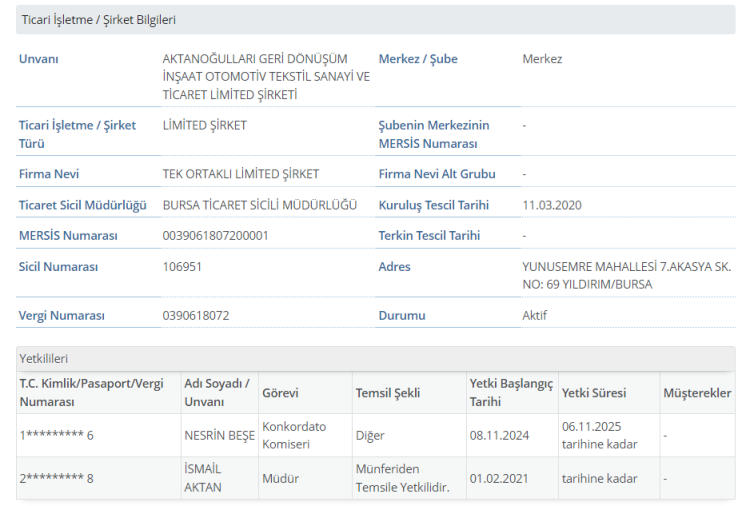The image size is (750, 506).
Task: Click BURSA TİCARET SİCİLİ MÜDÜRLÜĞÜ value
Action: (259, 205)
